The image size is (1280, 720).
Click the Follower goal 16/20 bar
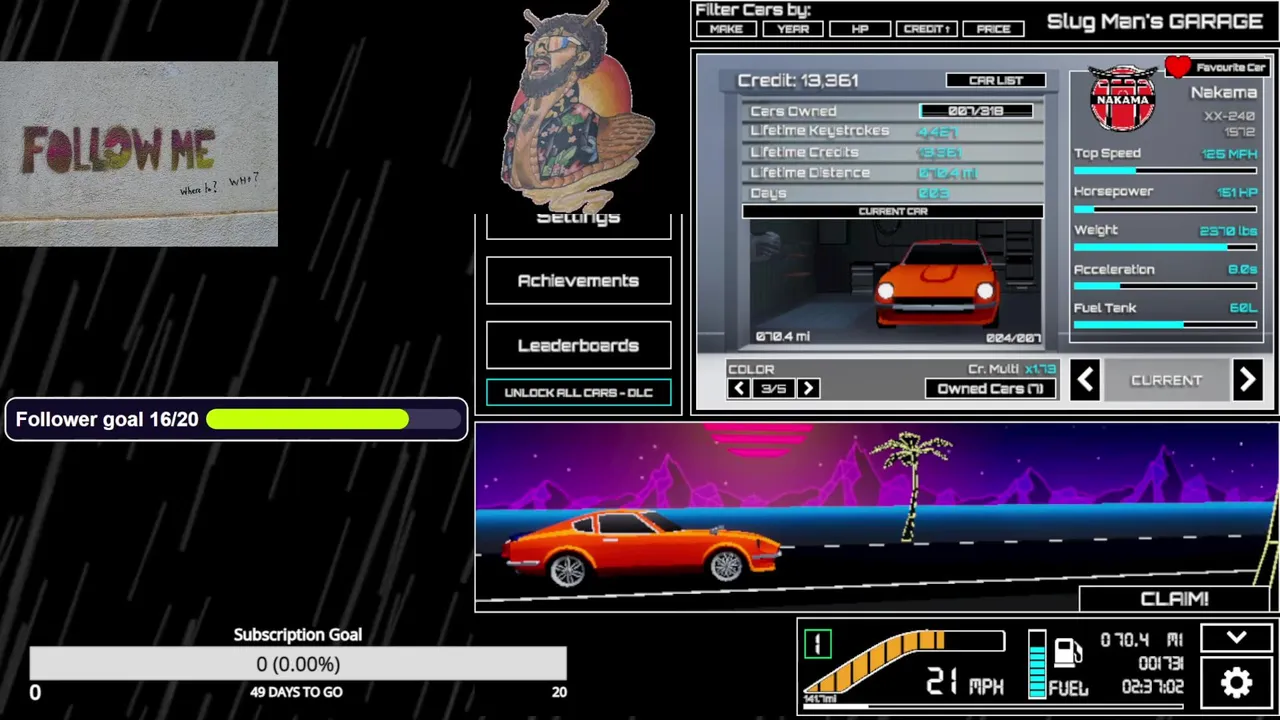(236, 419)
